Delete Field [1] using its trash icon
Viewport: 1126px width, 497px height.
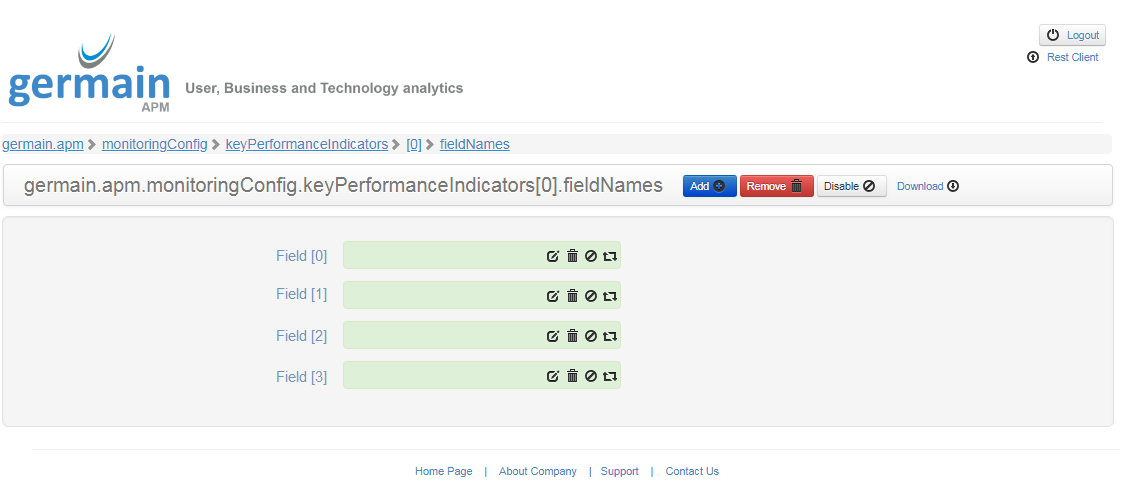573,296
